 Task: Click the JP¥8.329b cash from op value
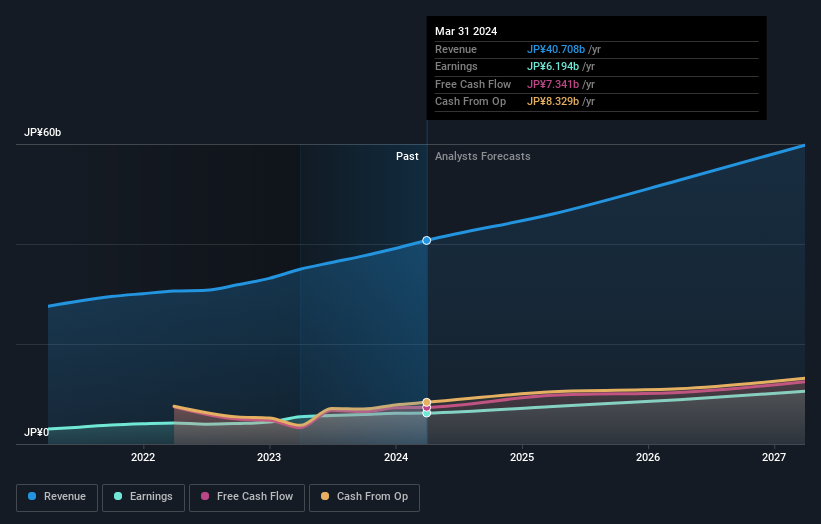click(553, 102)
